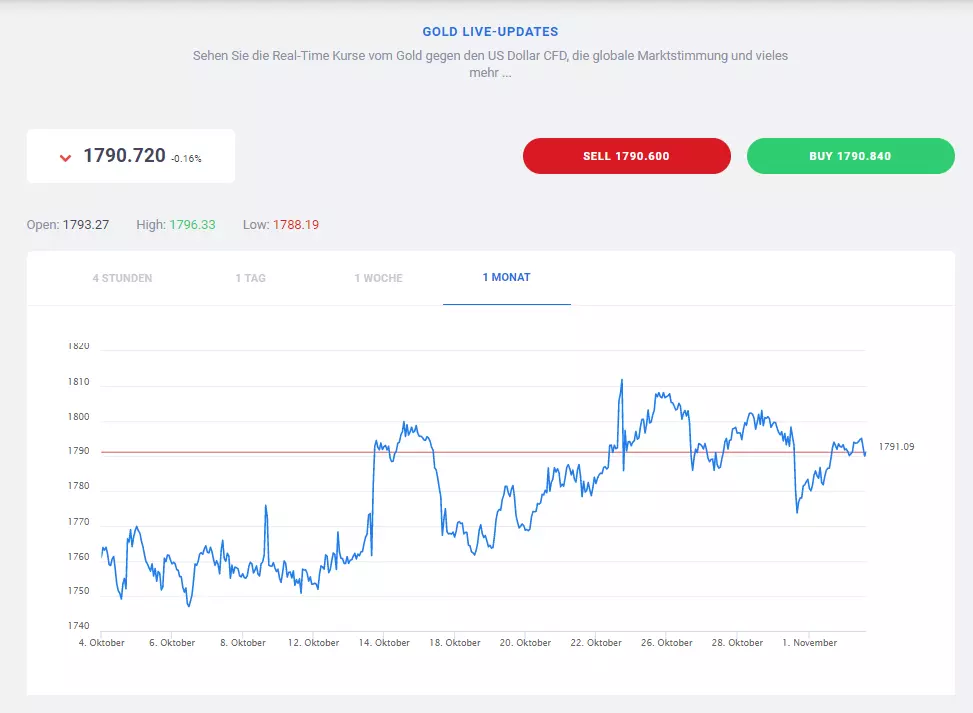Click the 1810 y-axis label
Viewport: 973px width, 713px height.
pos(78,382)
